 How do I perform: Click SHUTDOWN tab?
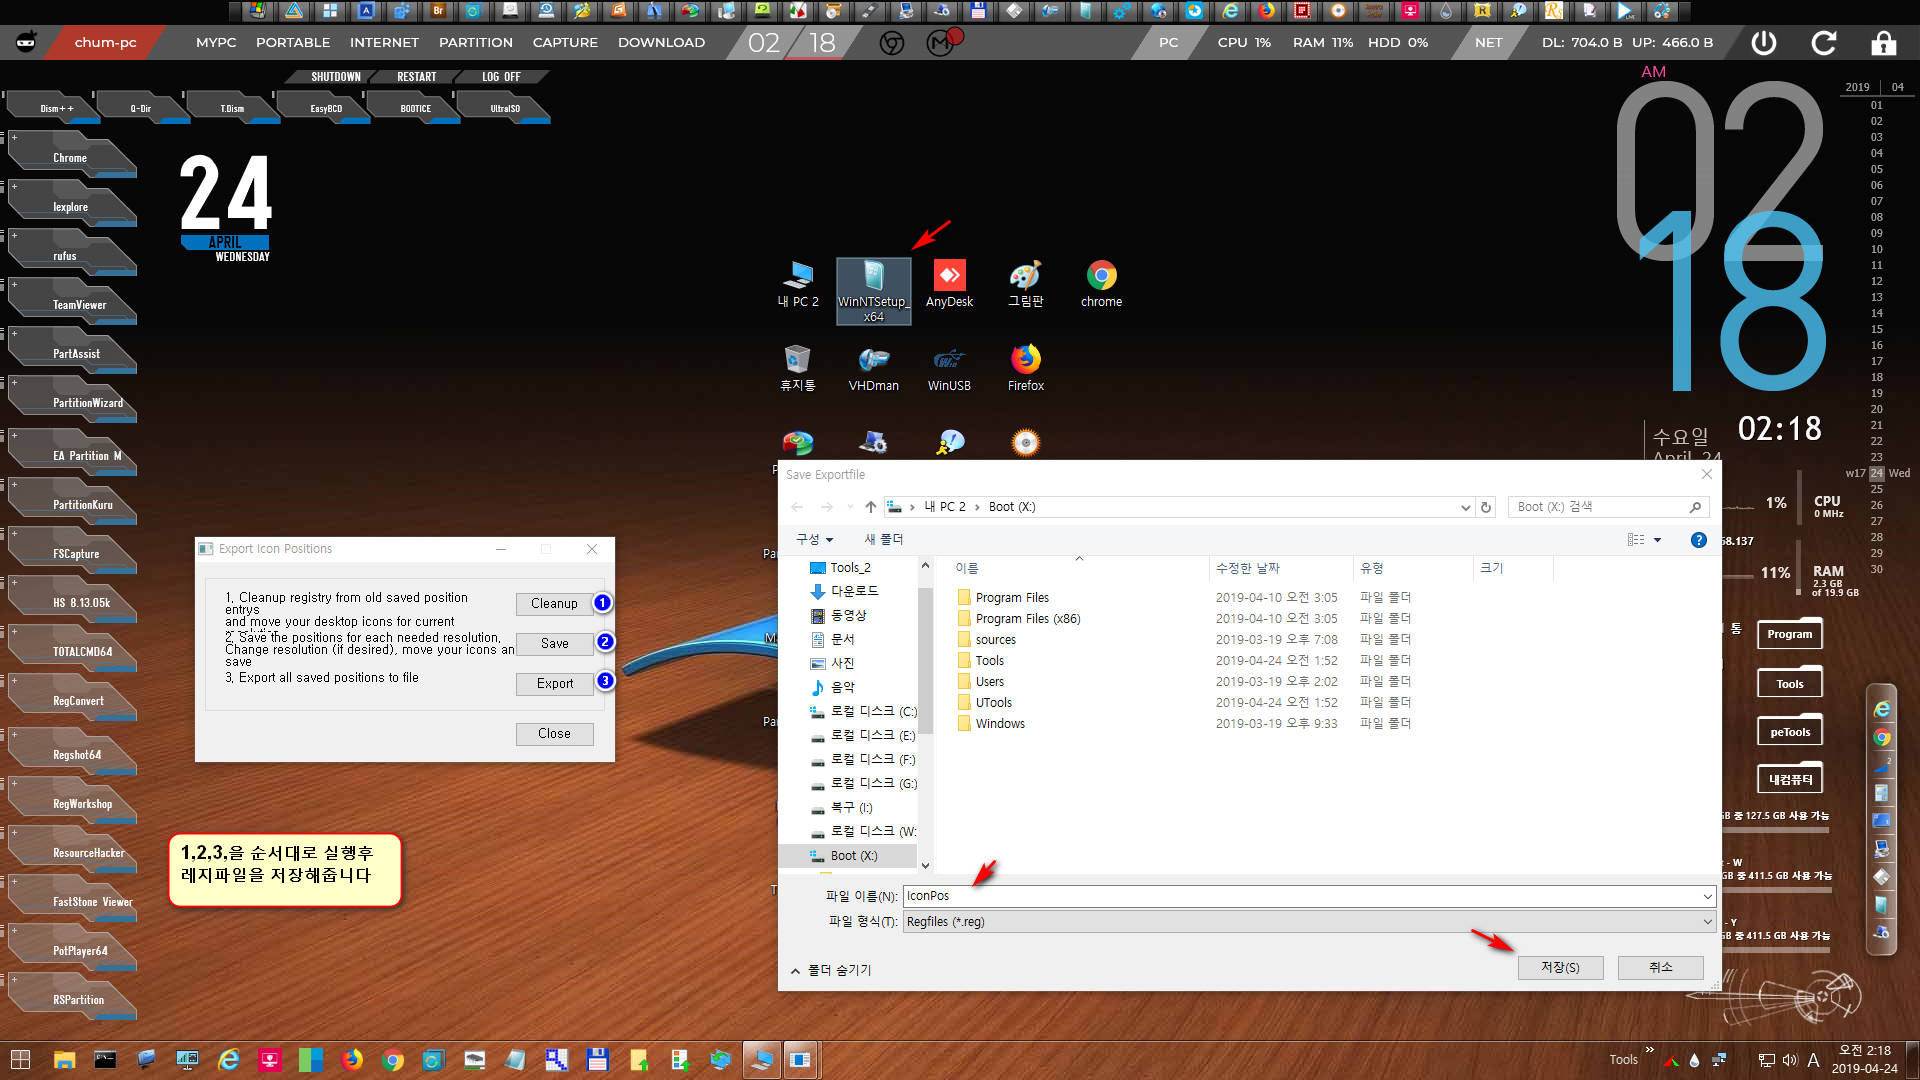(x=335, y=77)
